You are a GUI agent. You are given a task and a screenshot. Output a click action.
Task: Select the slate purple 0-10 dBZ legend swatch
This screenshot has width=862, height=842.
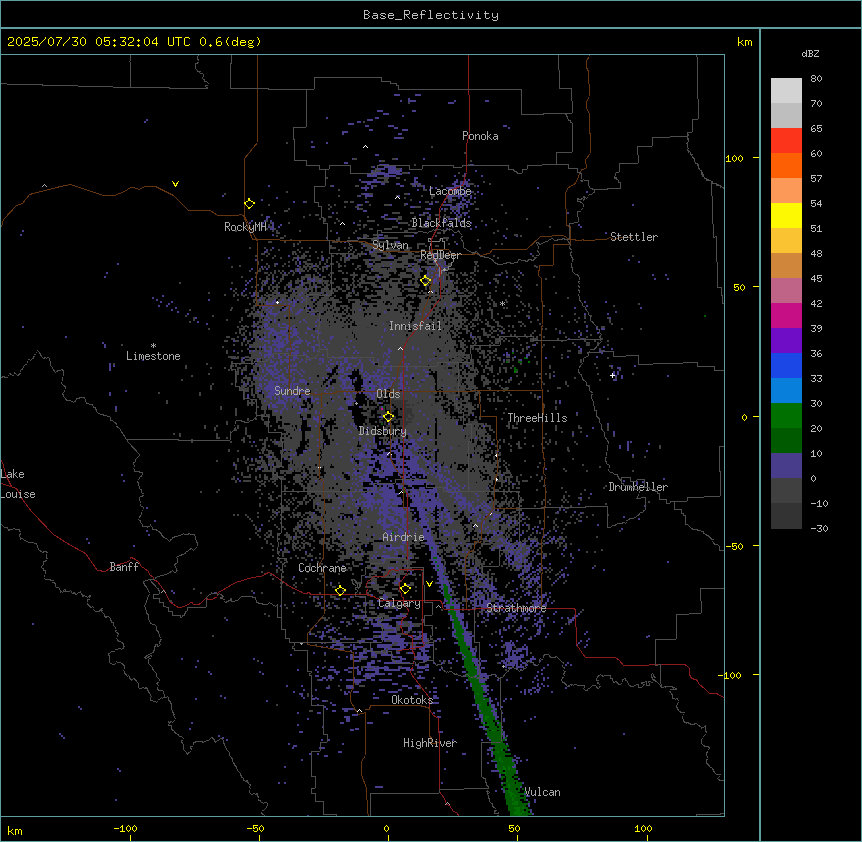click(x=786, y=466)
